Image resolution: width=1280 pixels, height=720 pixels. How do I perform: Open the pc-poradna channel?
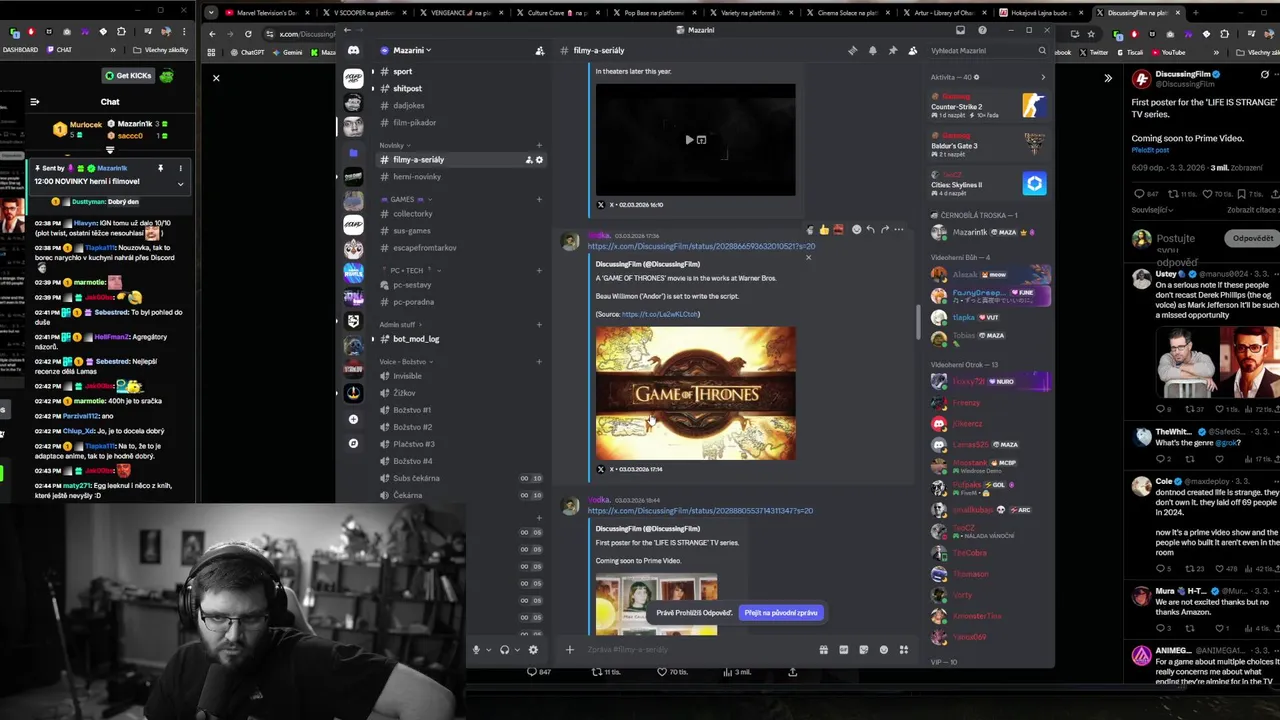[458, 302]
